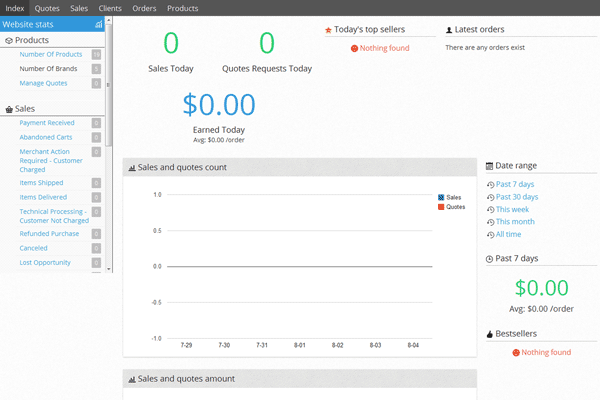Switch to the Clients tab

pyautogui.click(x=110, y=8)
